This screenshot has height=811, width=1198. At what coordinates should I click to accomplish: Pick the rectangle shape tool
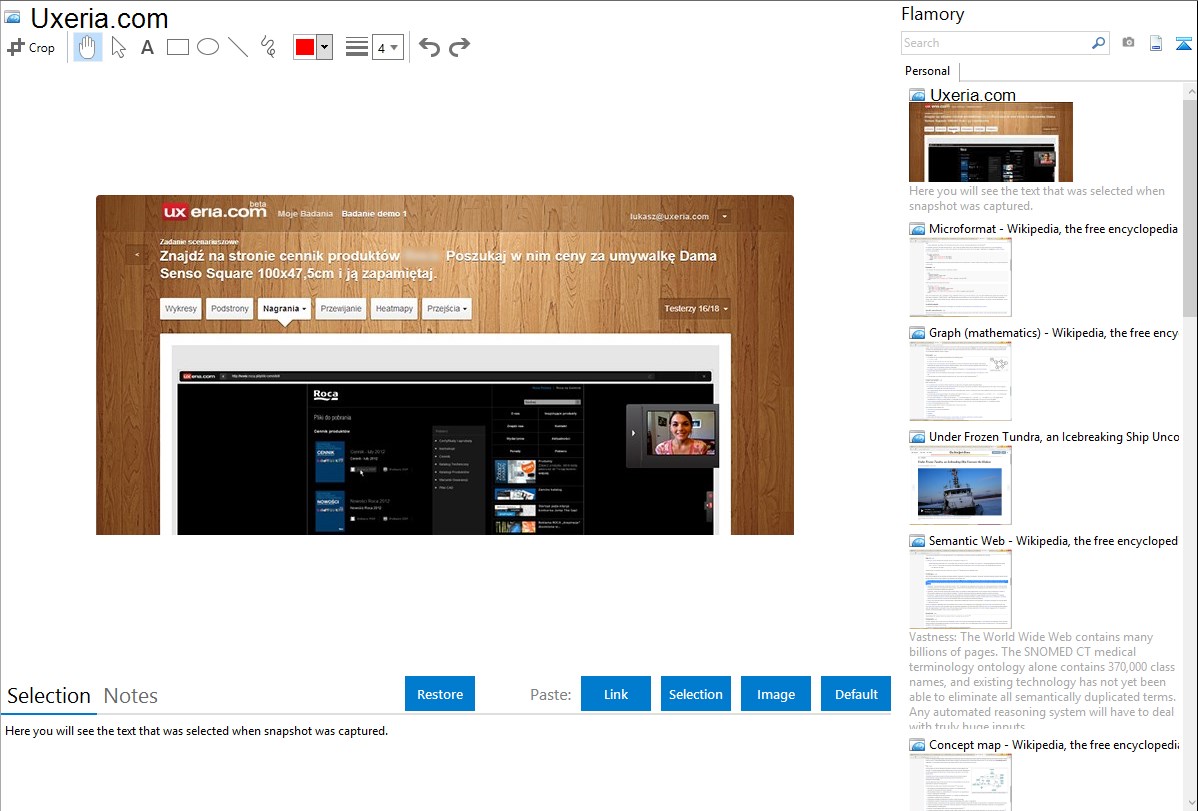(178, 47)
